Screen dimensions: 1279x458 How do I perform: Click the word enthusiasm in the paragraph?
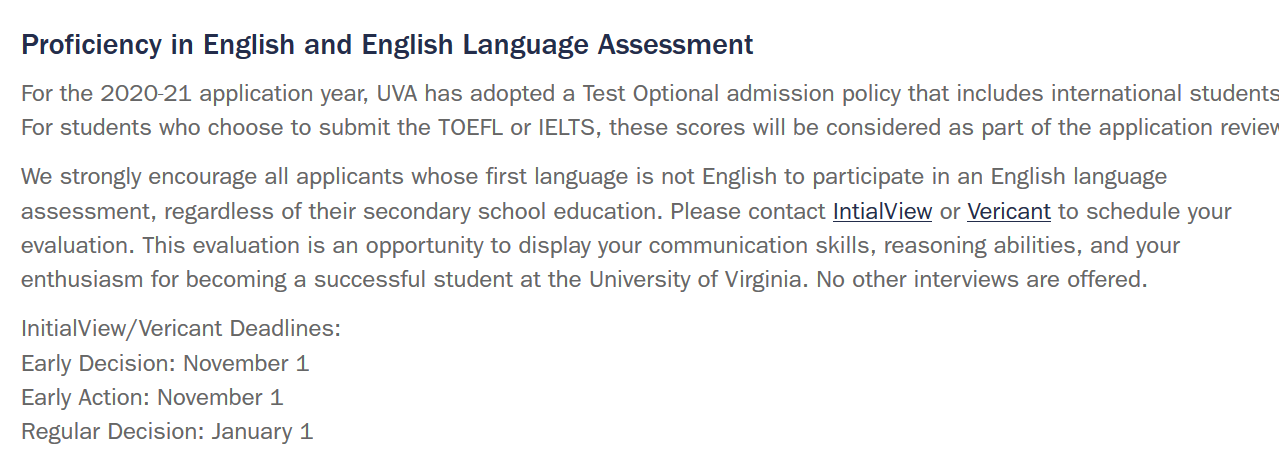pos(83,279)
